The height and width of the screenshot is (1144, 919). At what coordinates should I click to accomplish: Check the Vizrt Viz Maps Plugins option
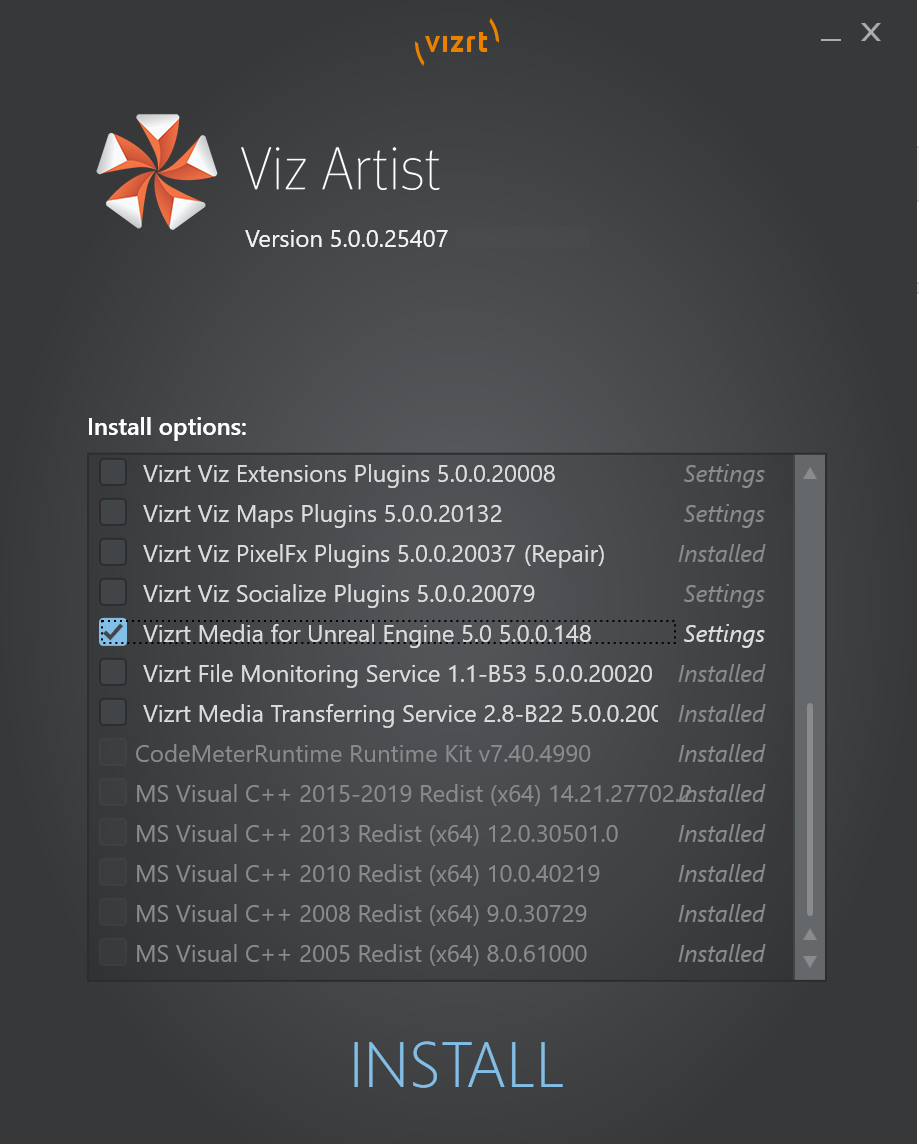[113, 513]
